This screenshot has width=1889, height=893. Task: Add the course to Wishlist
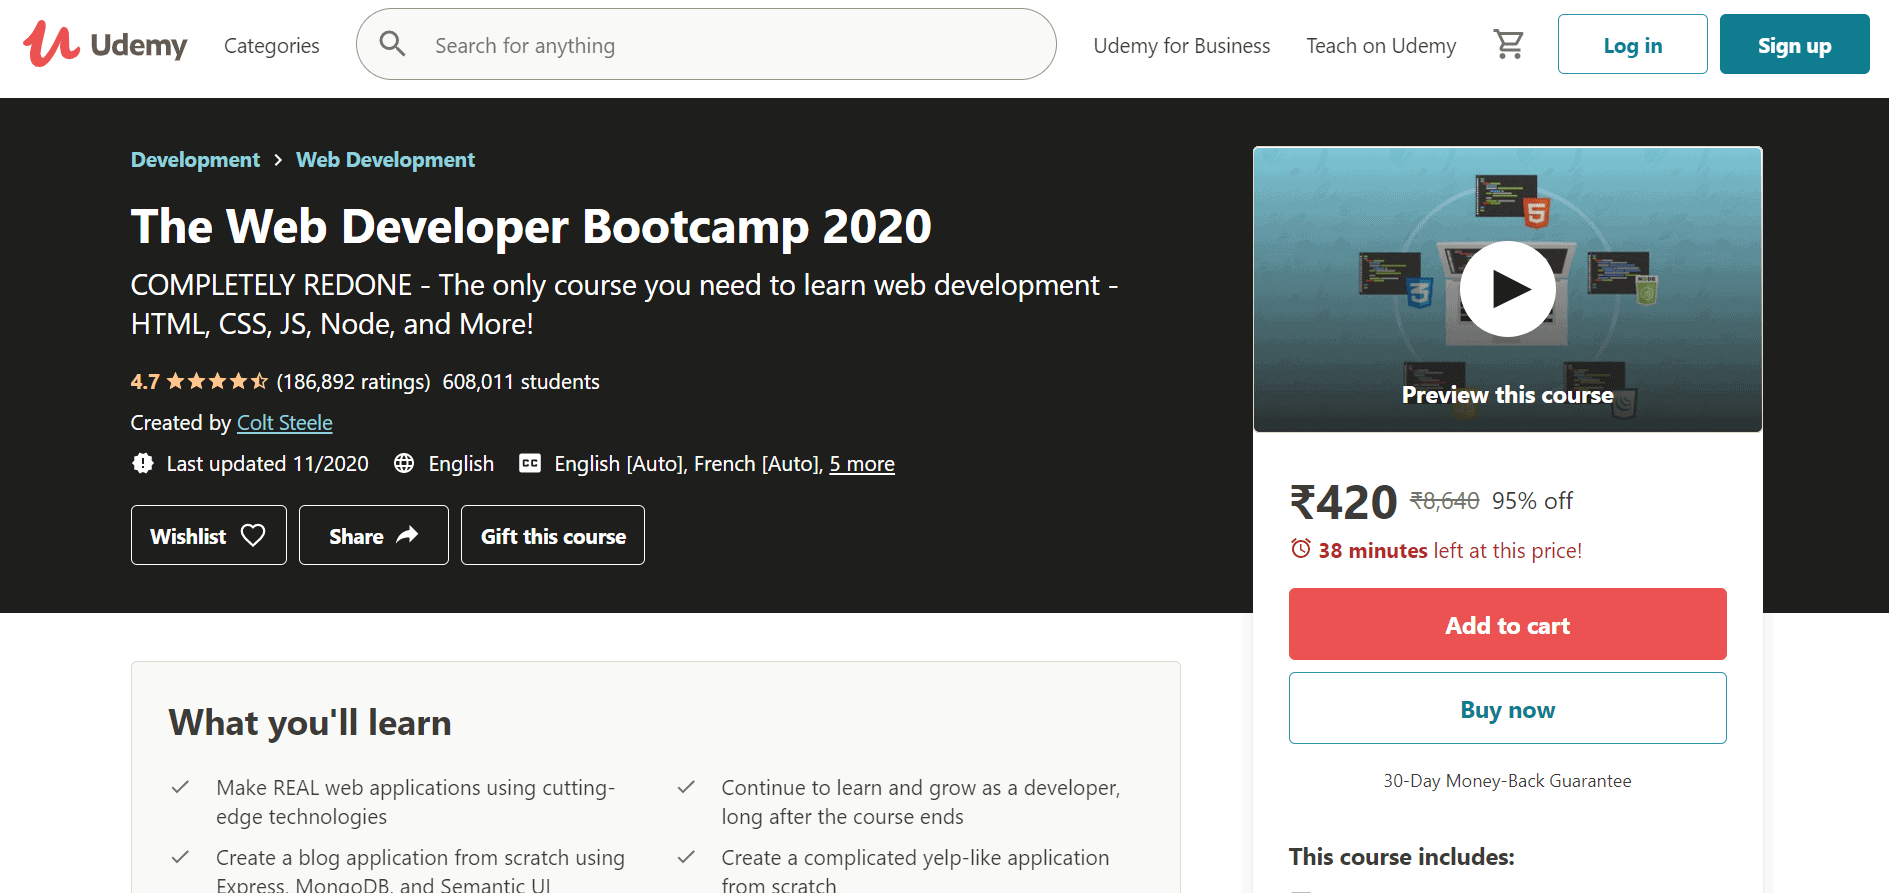[x=208, y=535]
